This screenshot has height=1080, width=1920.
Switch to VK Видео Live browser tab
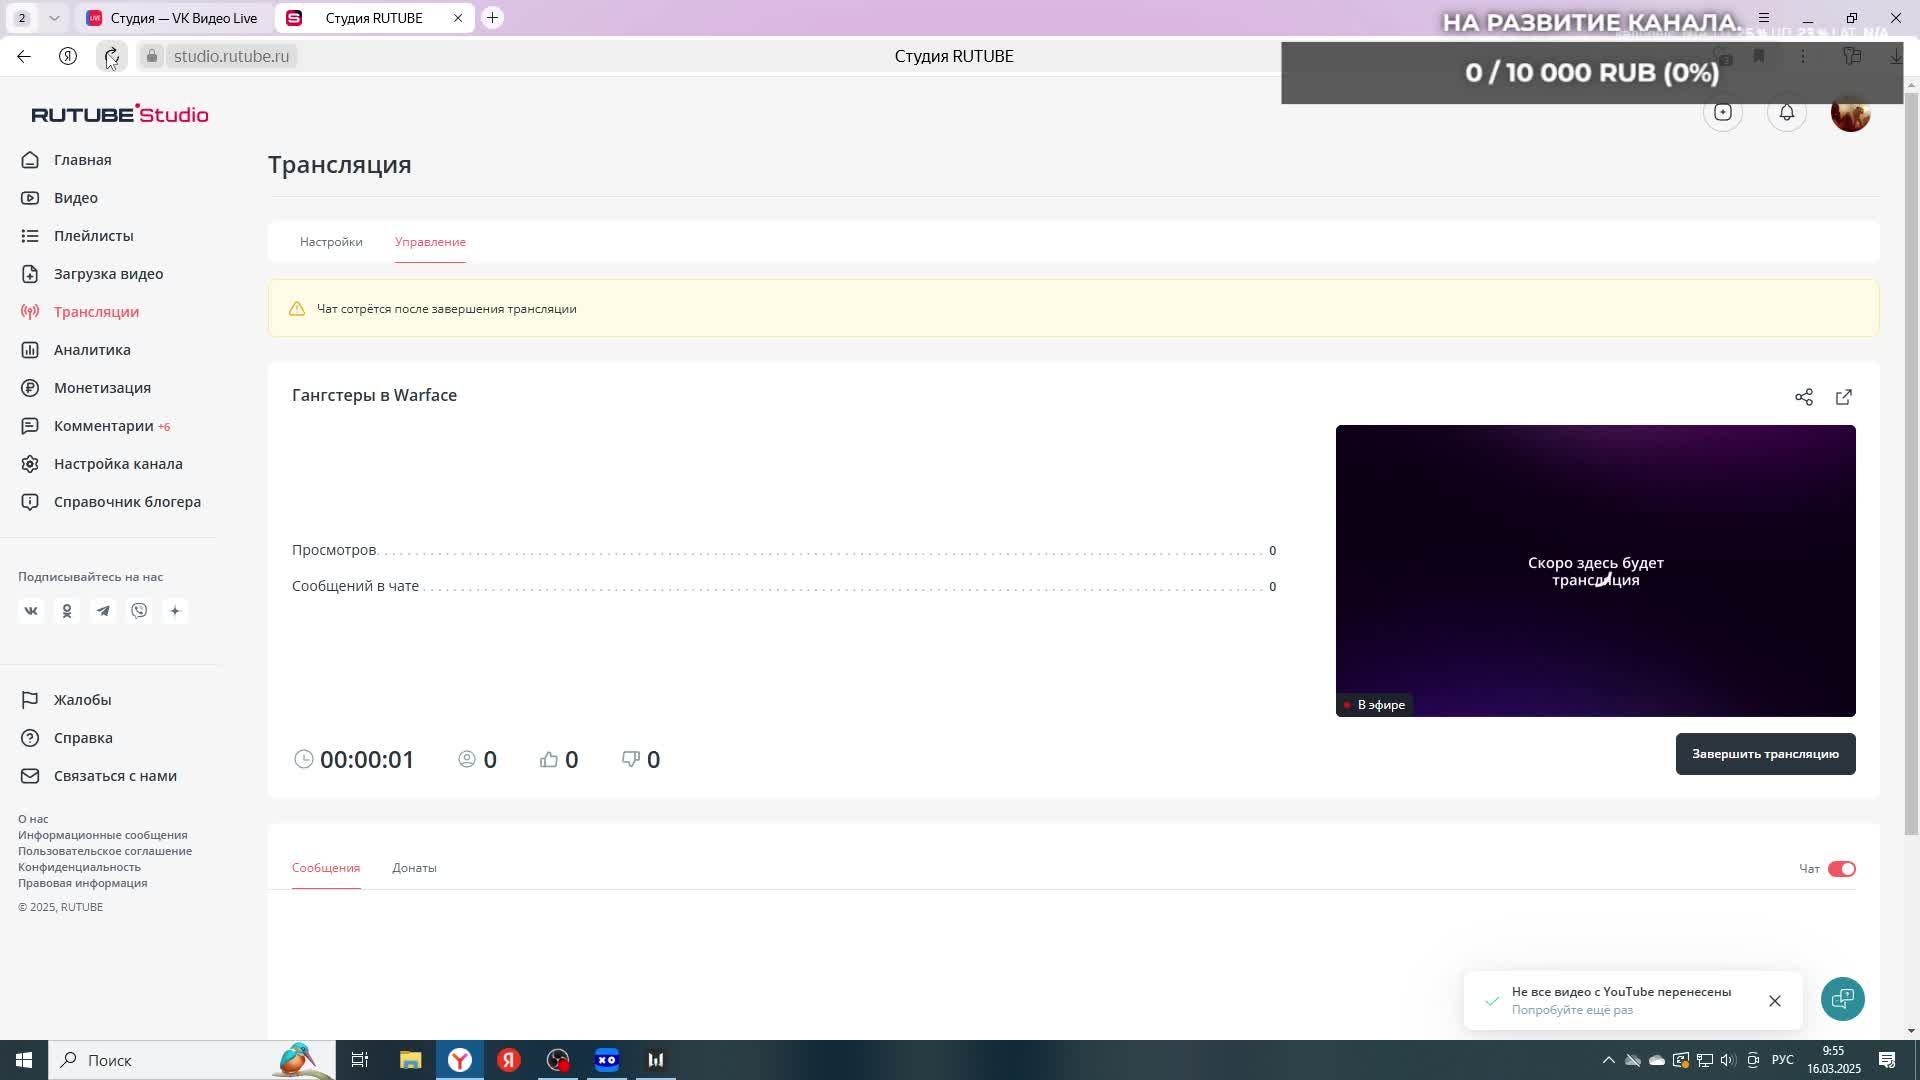click(x=172, y=18)
